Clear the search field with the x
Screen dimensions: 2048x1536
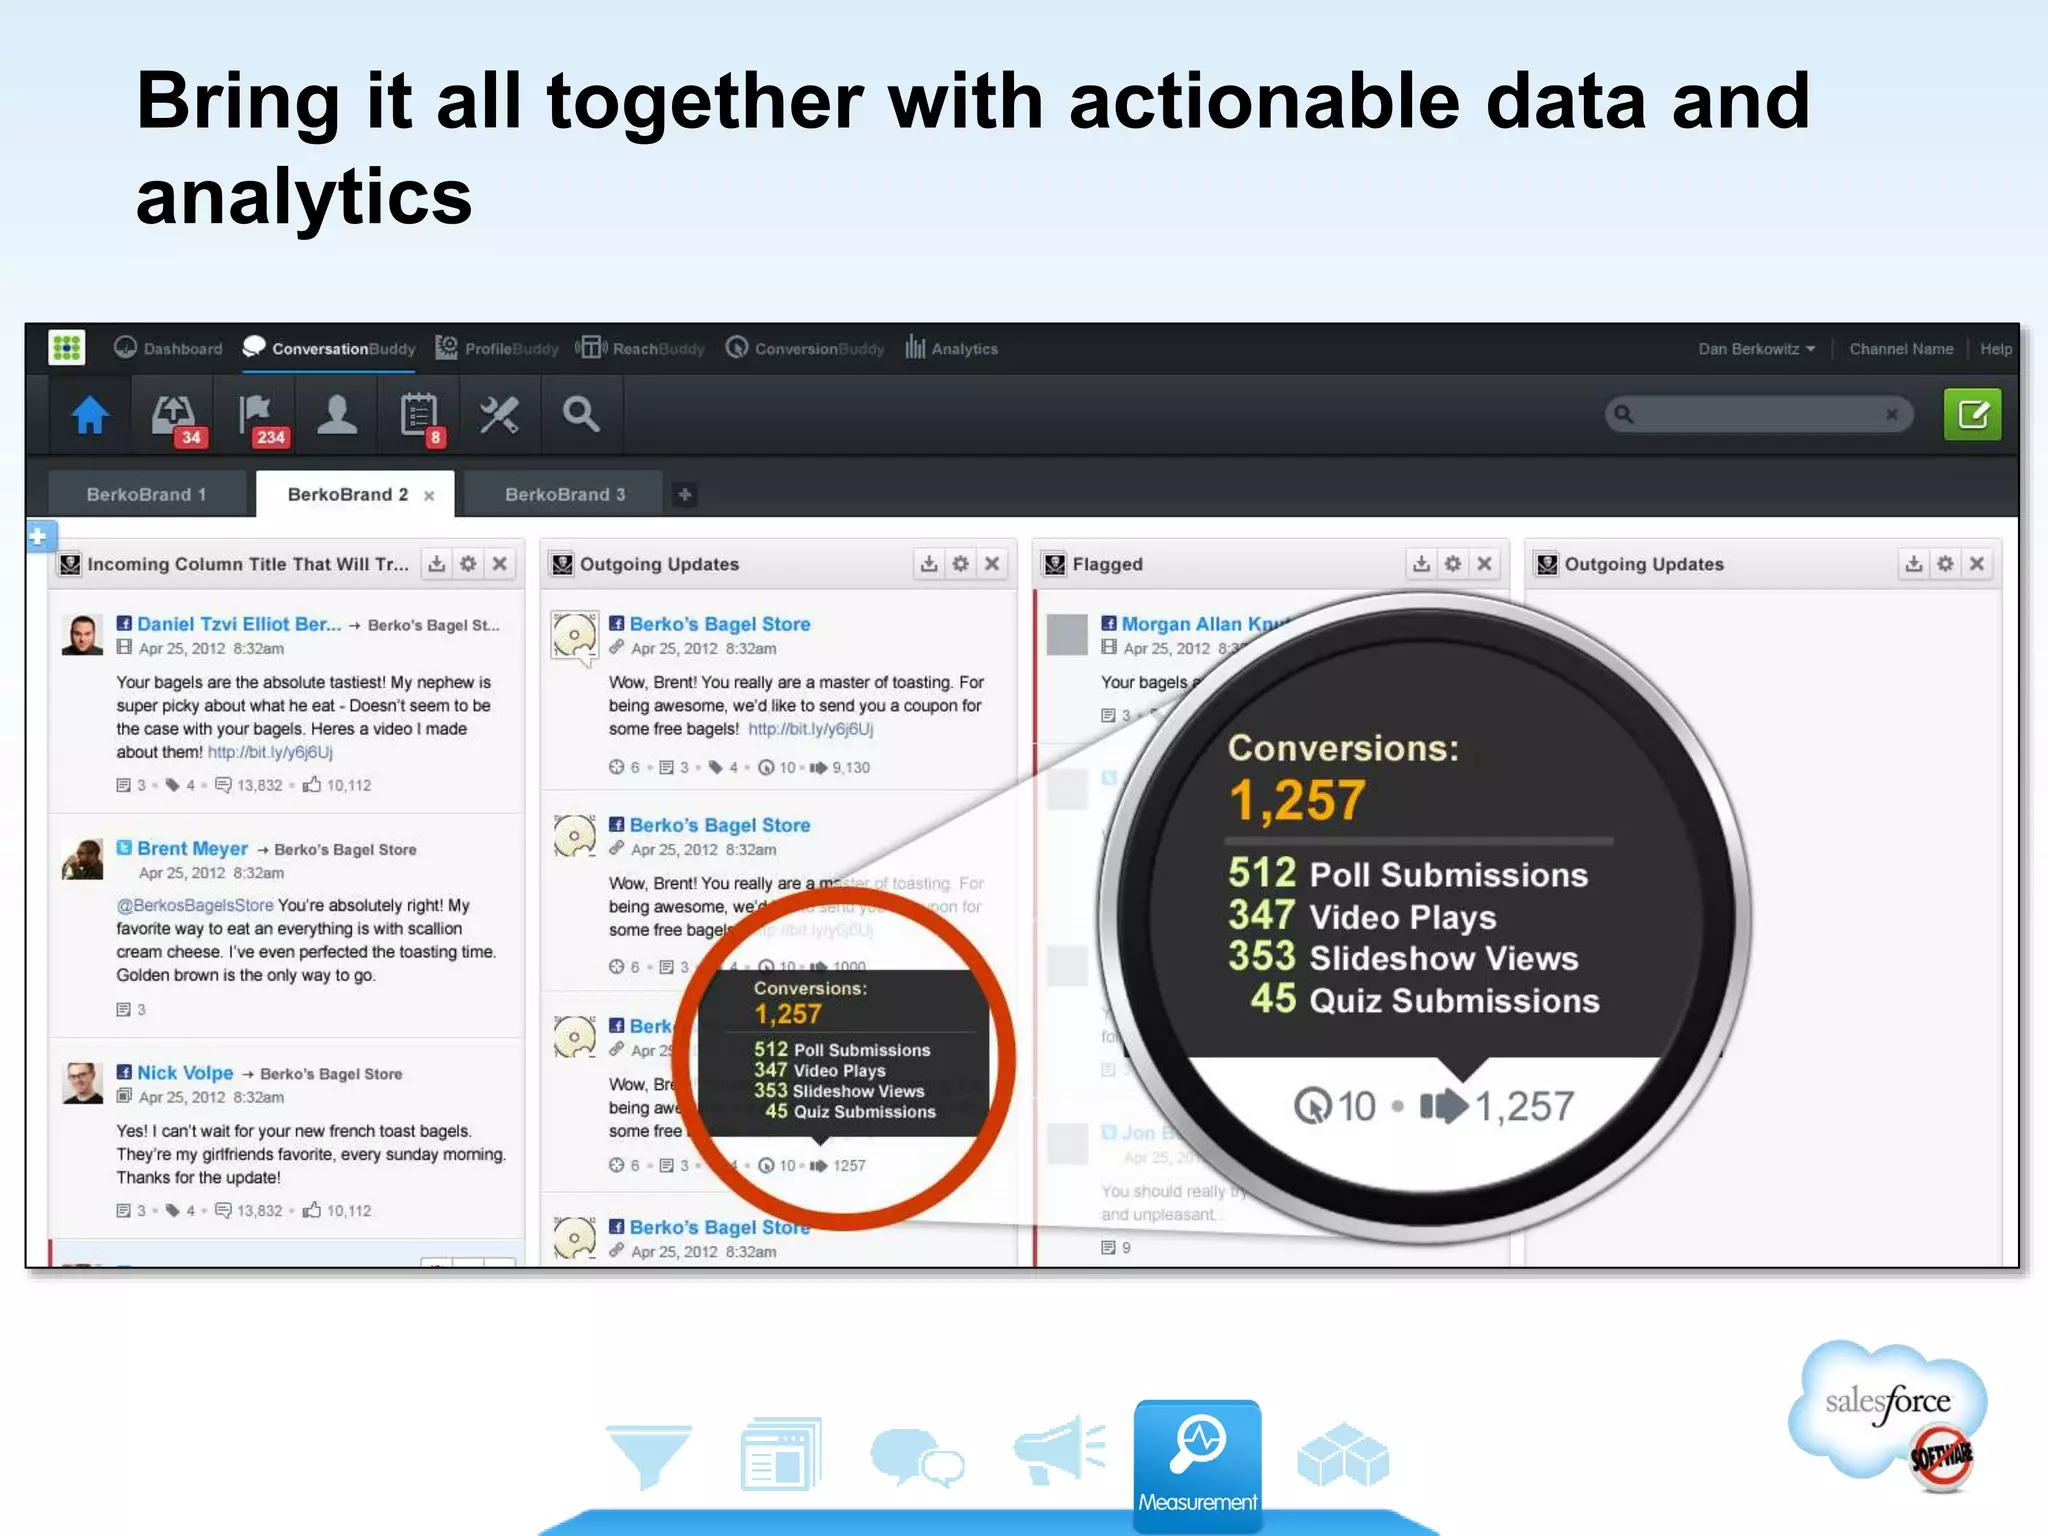coord(1892,414)
